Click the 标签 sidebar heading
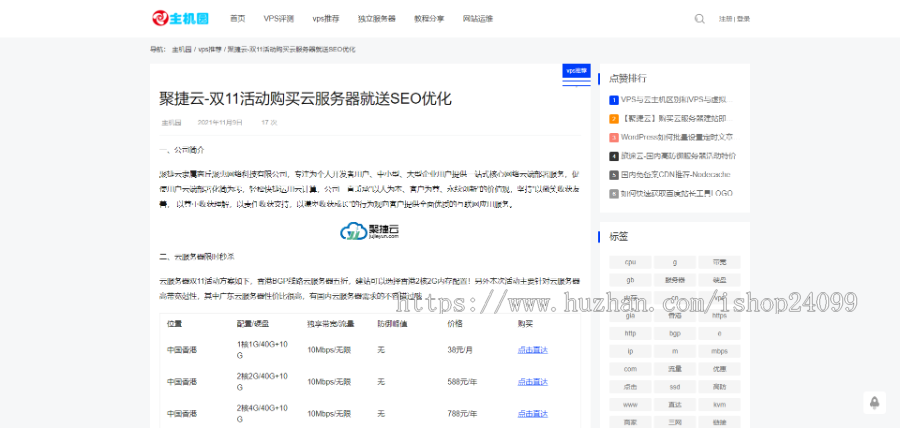The image size is (900, 428). coord(619,236)
